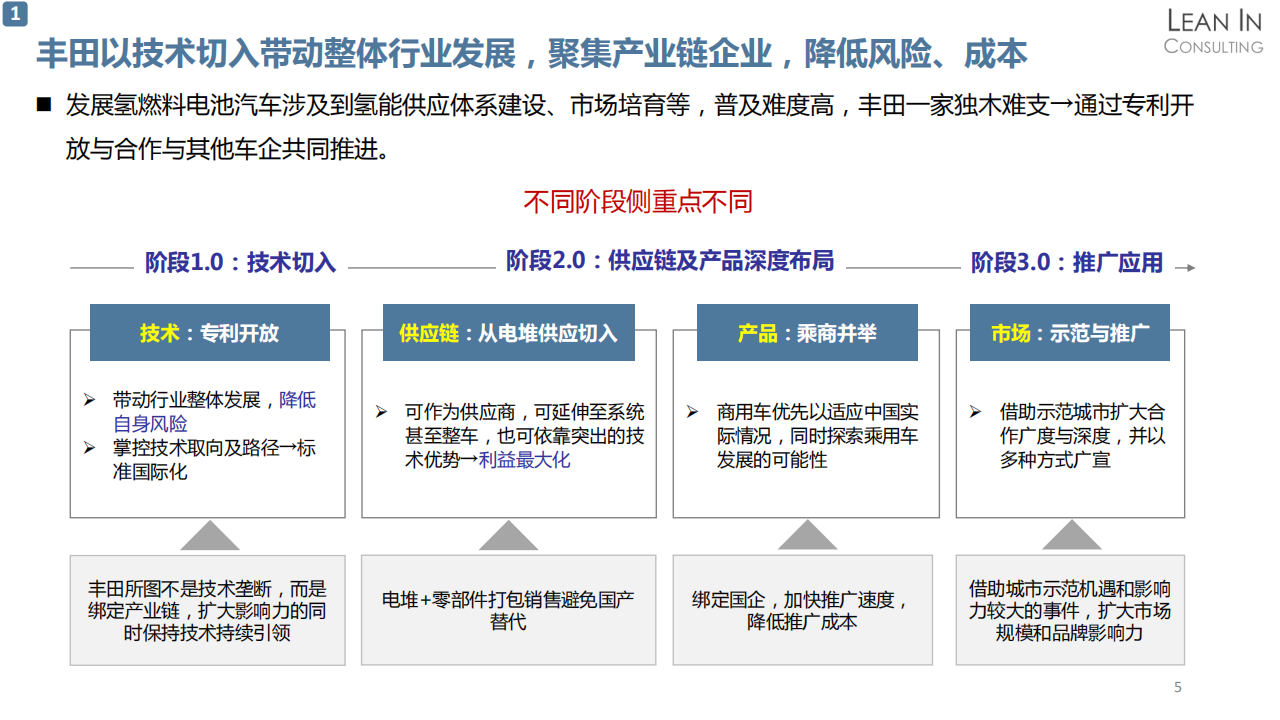Click the gray triangle above 丰田所图 box
The height and width of the screenshot is (720, 1280).
[209, 535]
